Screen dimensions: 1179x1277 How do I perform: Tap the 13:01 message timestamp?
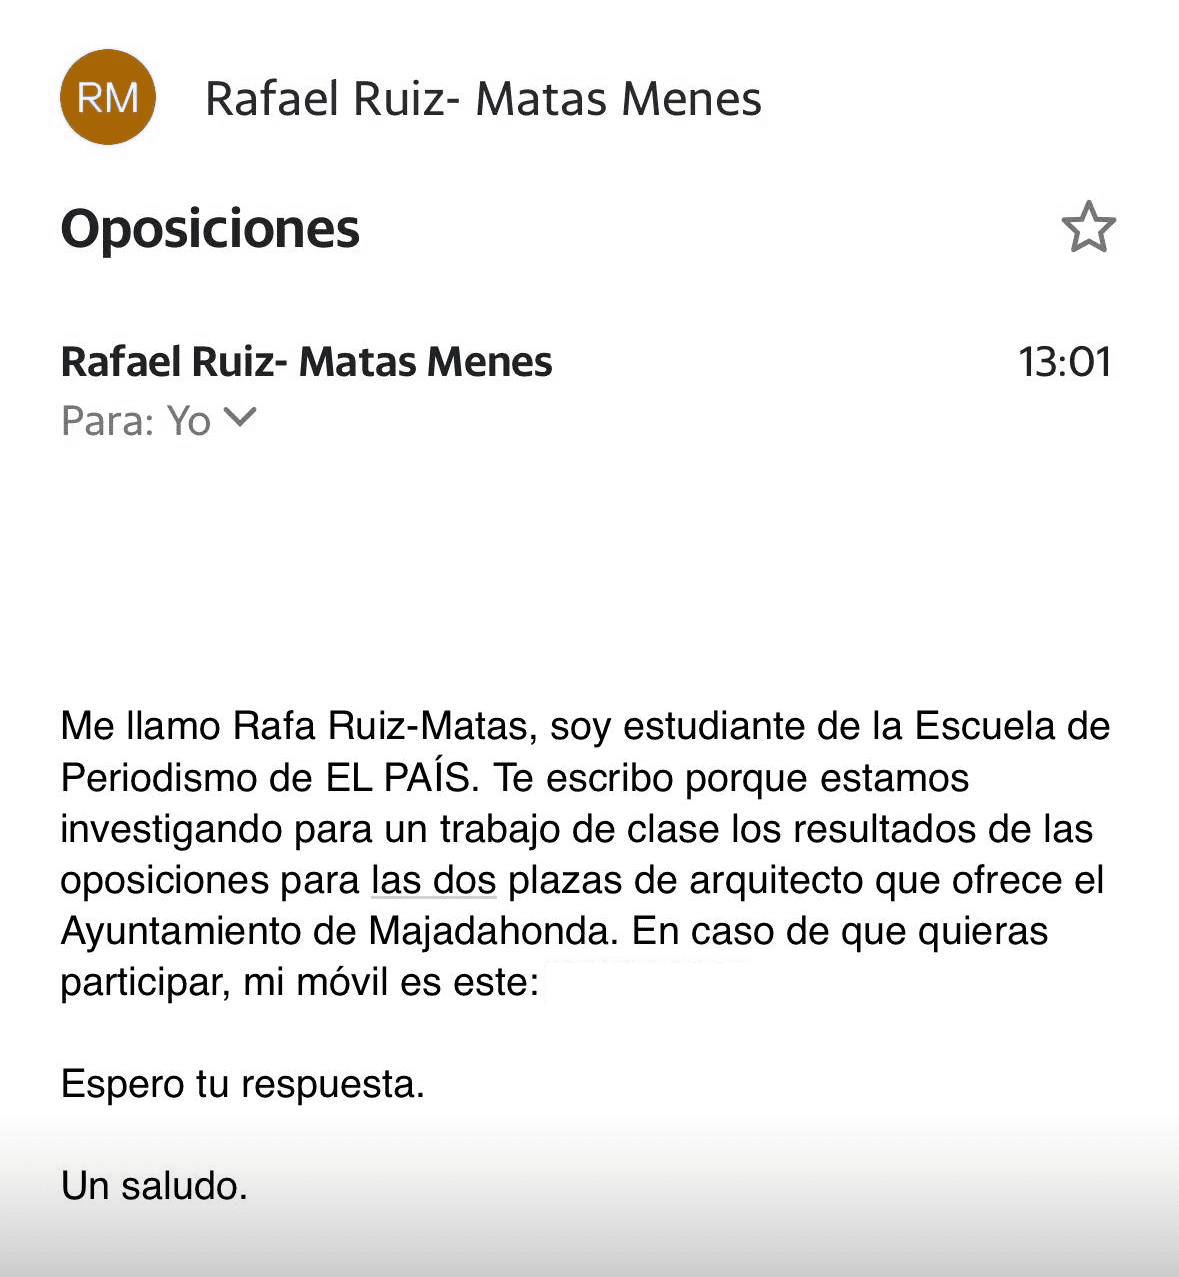point(1065,362)
